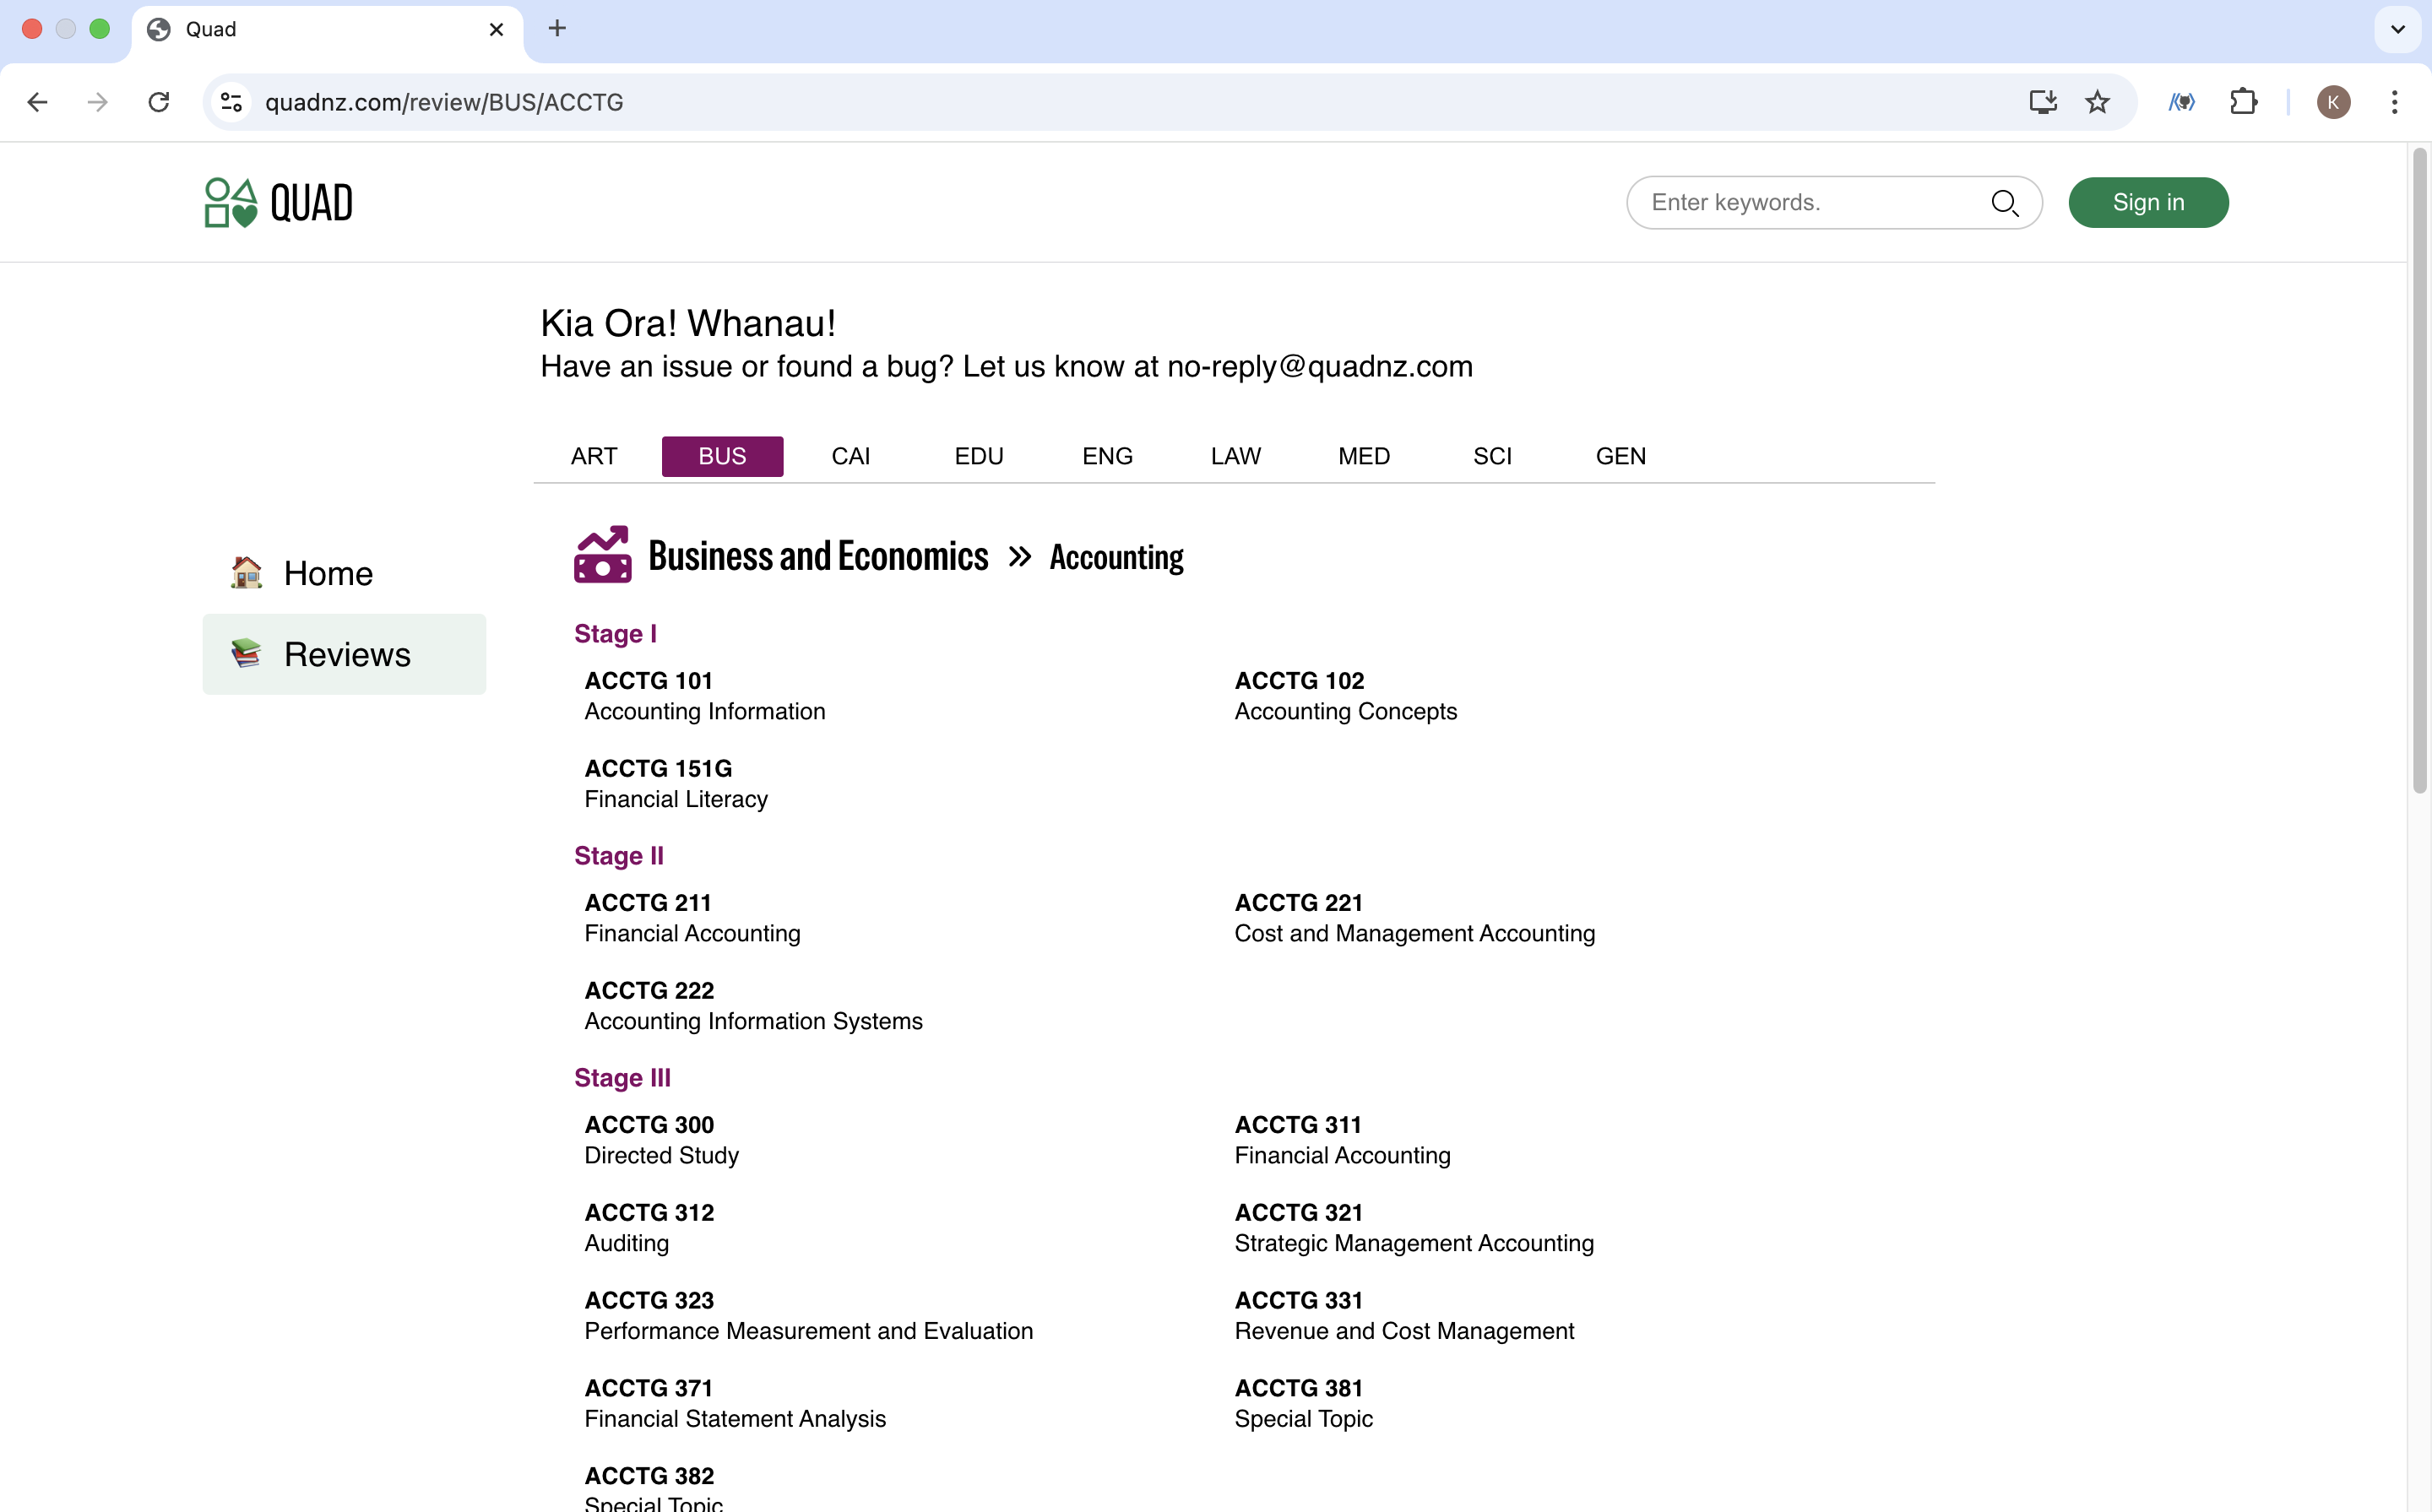Click the books icon next to Reviews

(246, 653)
